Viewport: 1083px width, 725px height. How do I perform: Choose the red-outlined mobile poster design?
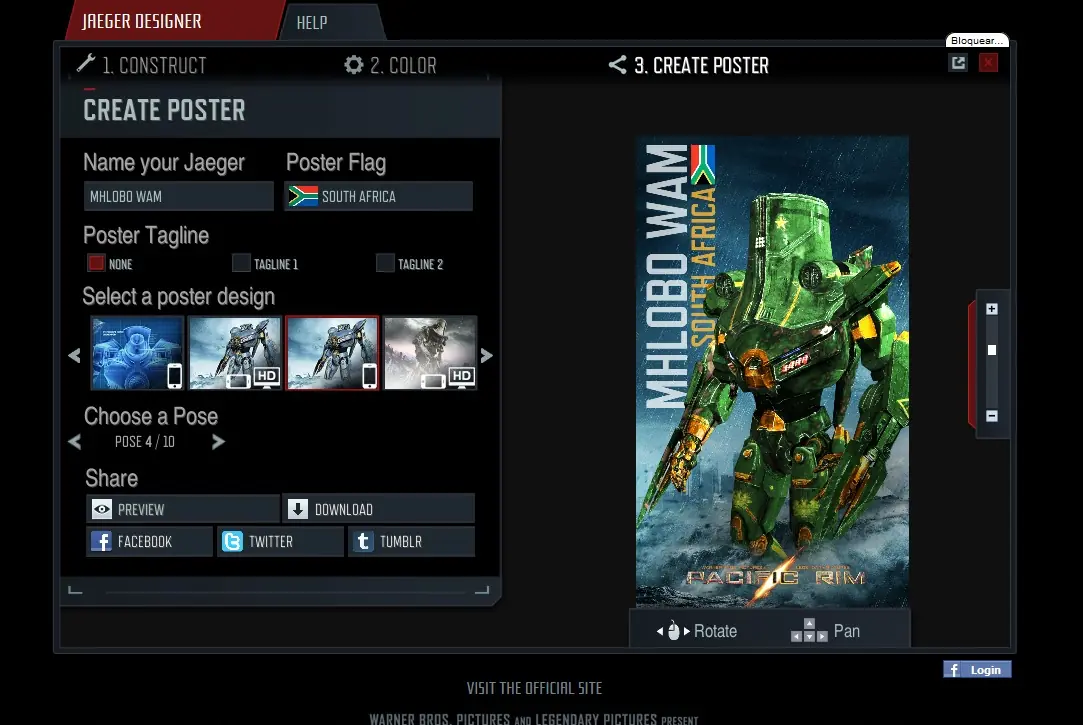(x=332, y=353)
